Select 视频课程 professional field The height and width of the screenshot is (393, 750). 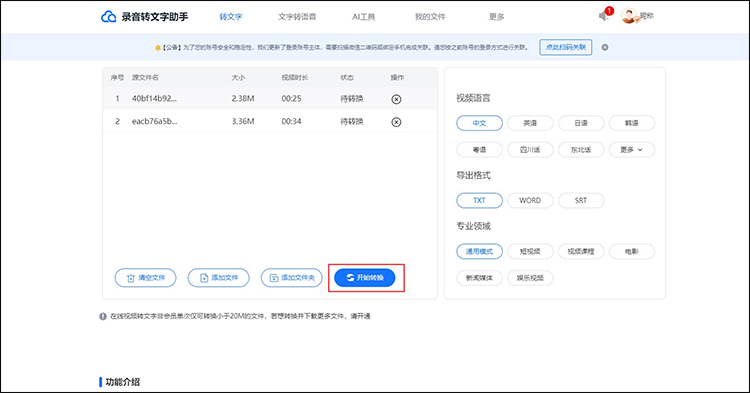(581, 251)
